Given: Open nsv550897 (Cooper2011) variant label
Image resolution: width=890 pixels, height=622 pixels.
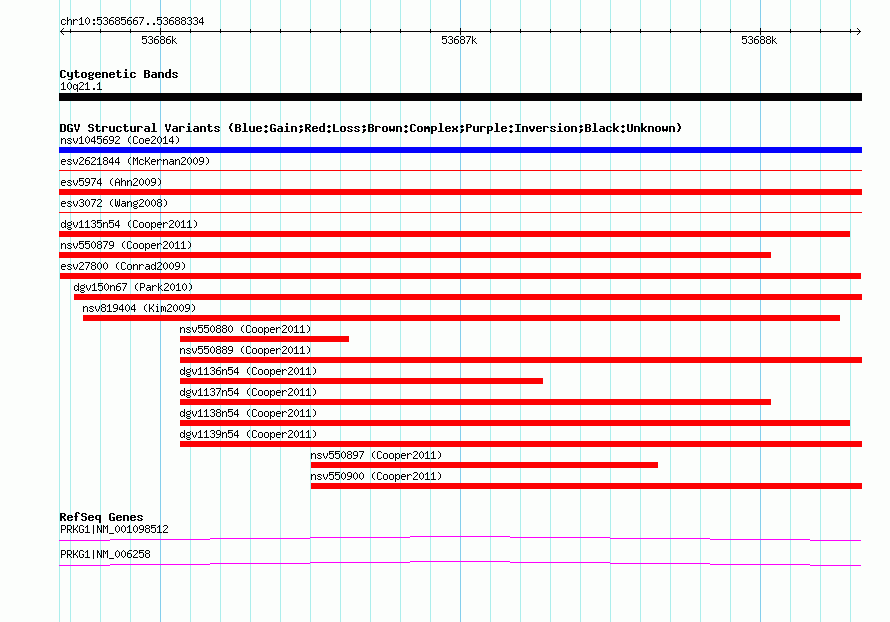Looking at the screenshot, I should [376, 455].
